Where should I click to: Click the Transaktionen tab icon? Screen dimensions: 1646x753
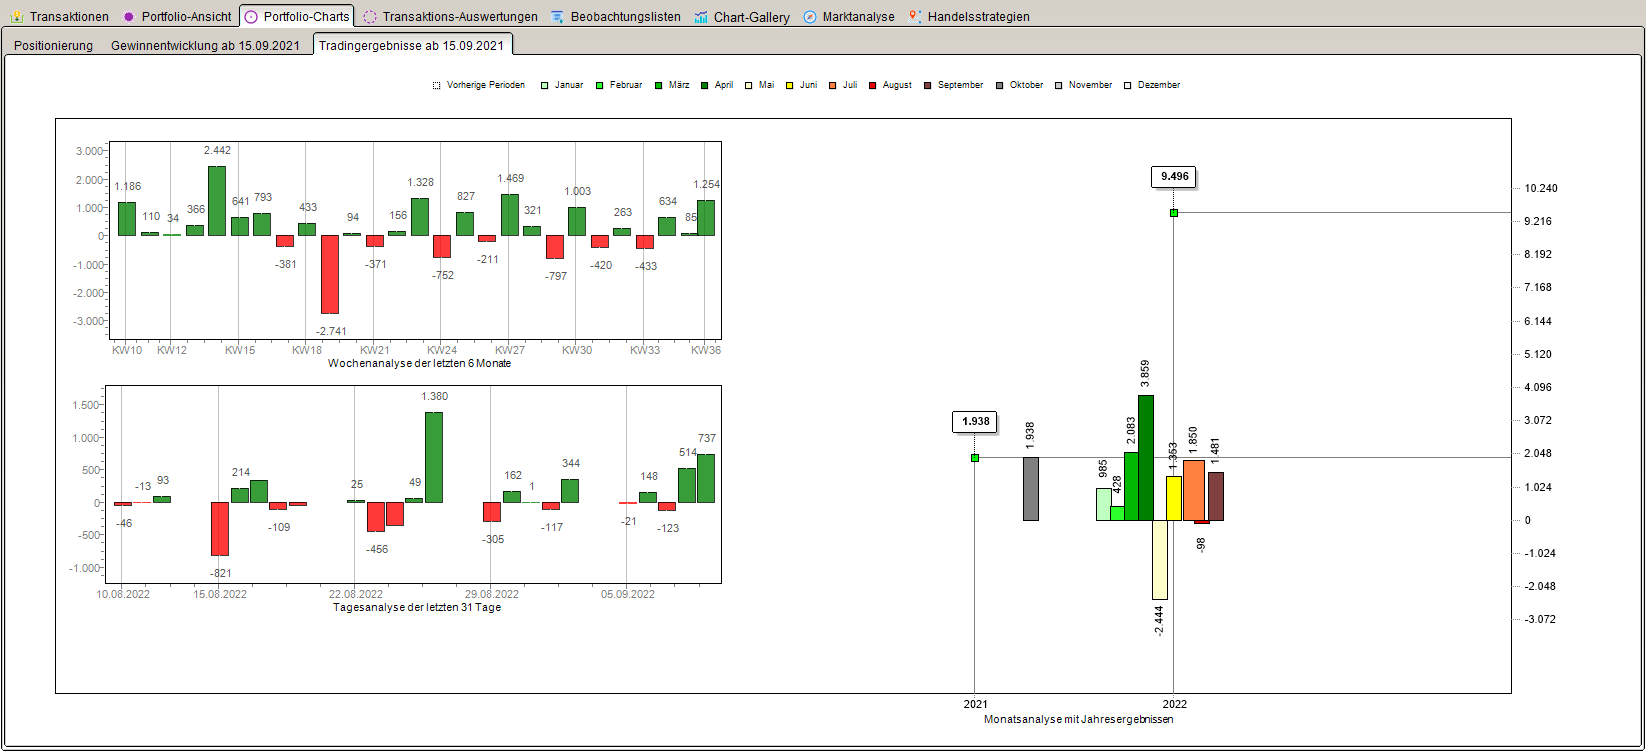click(x=17, y=17)
